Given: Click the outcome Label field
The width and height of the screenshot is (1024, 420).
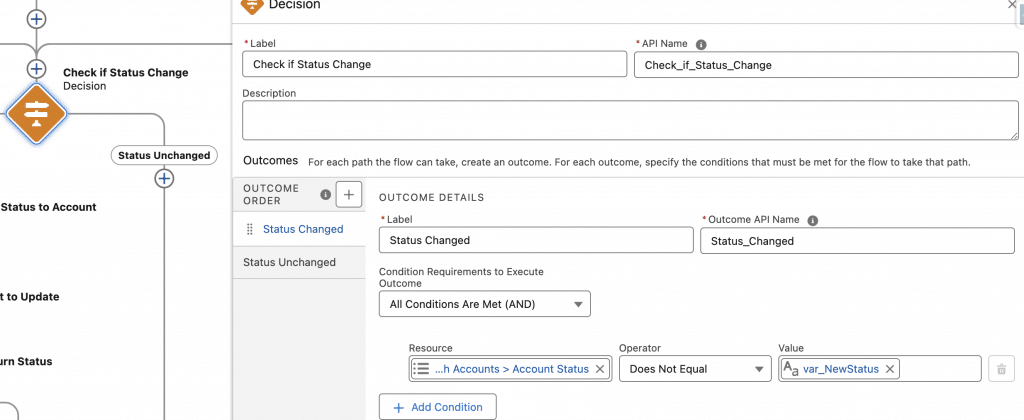Looking at the screenshot, I should coord(535,241).
